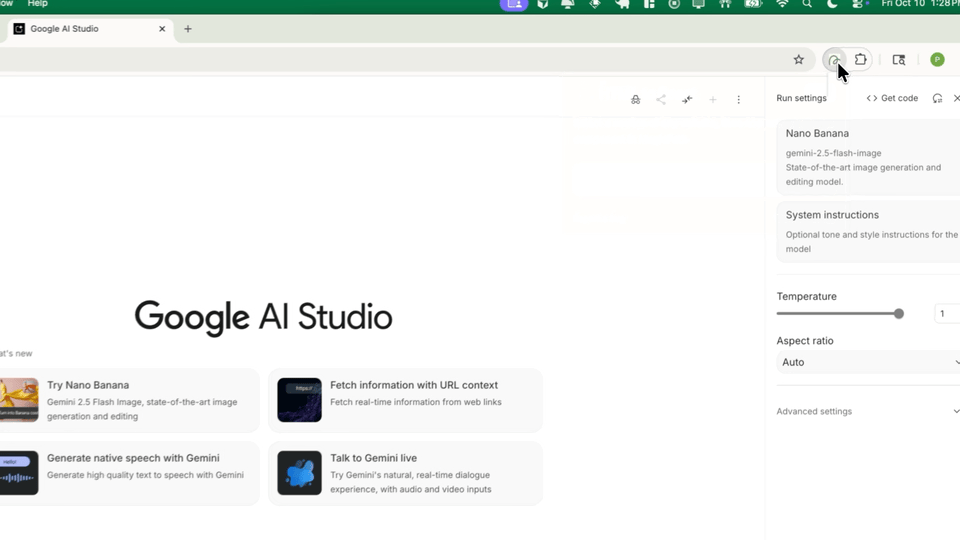Click the reset settings refresh icon
Viewport: 960px width, 540px height.
pyautogui.click(x=937, y=98)
